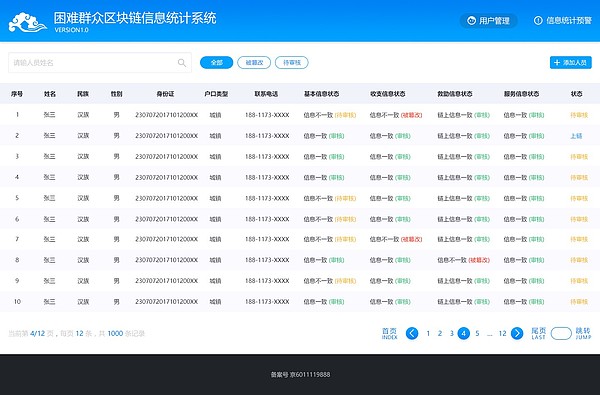
Task: Click the cloud logo in the header
Action: [x=28, y=22]
